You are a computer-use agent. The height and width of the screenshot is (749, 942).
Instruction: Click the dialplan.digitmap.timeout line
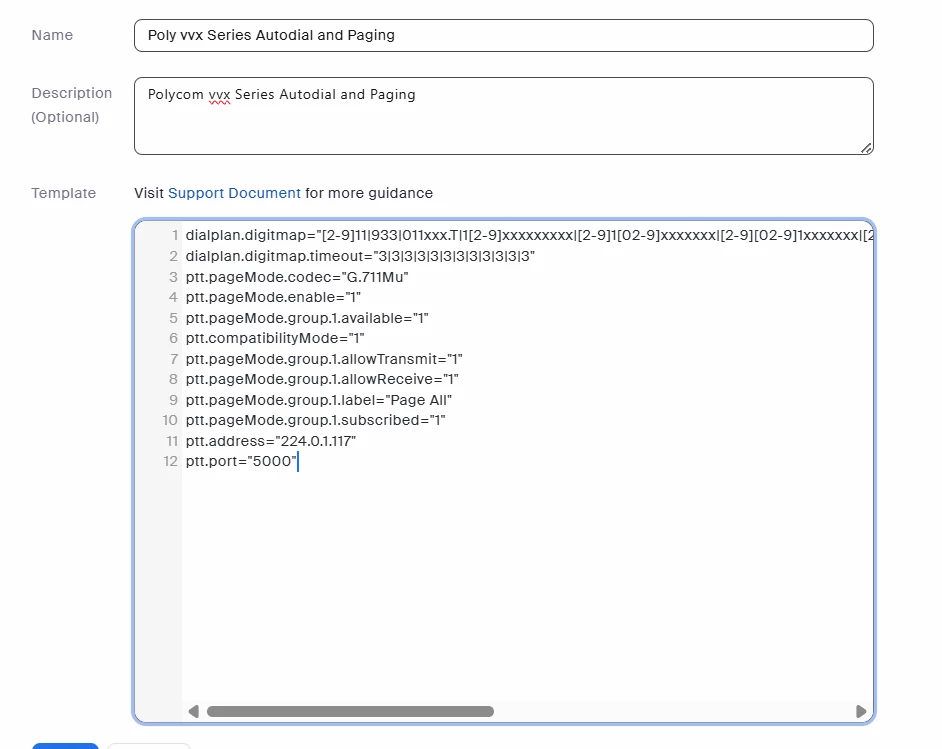tap(360, 256)
